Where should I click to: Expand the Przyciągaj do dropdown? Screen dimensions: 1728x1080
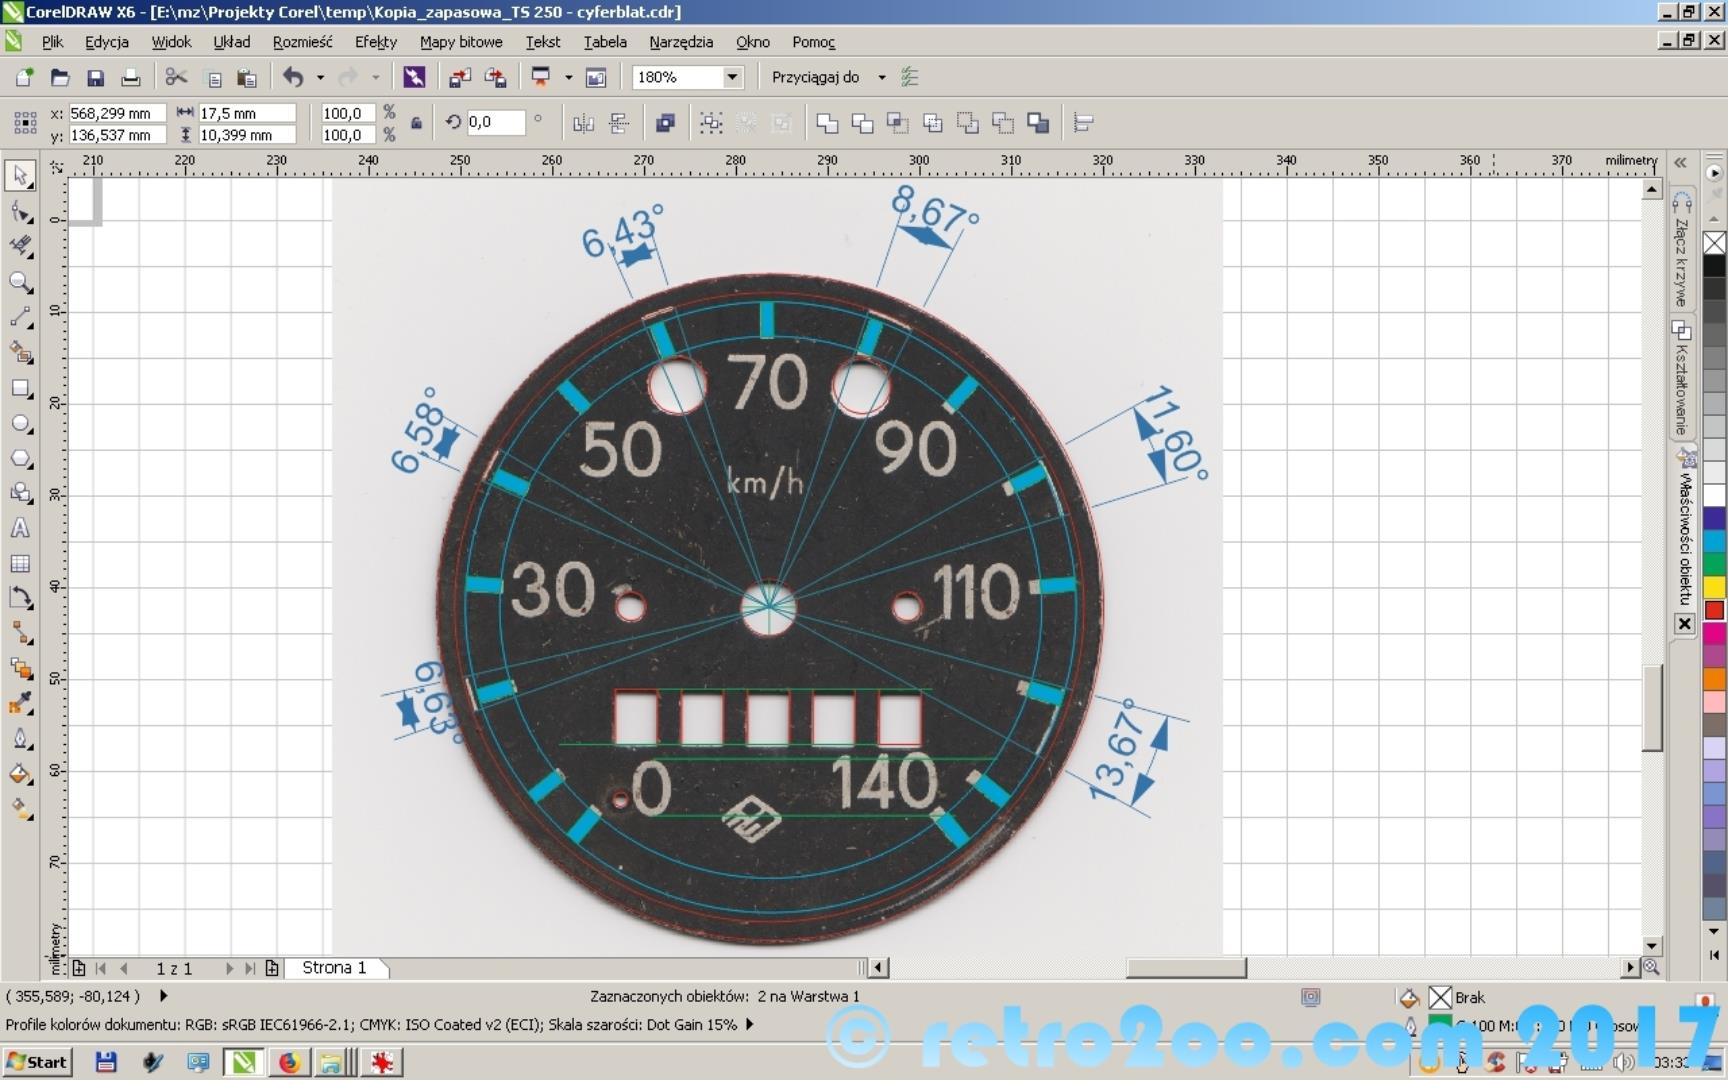click(881, 77)
